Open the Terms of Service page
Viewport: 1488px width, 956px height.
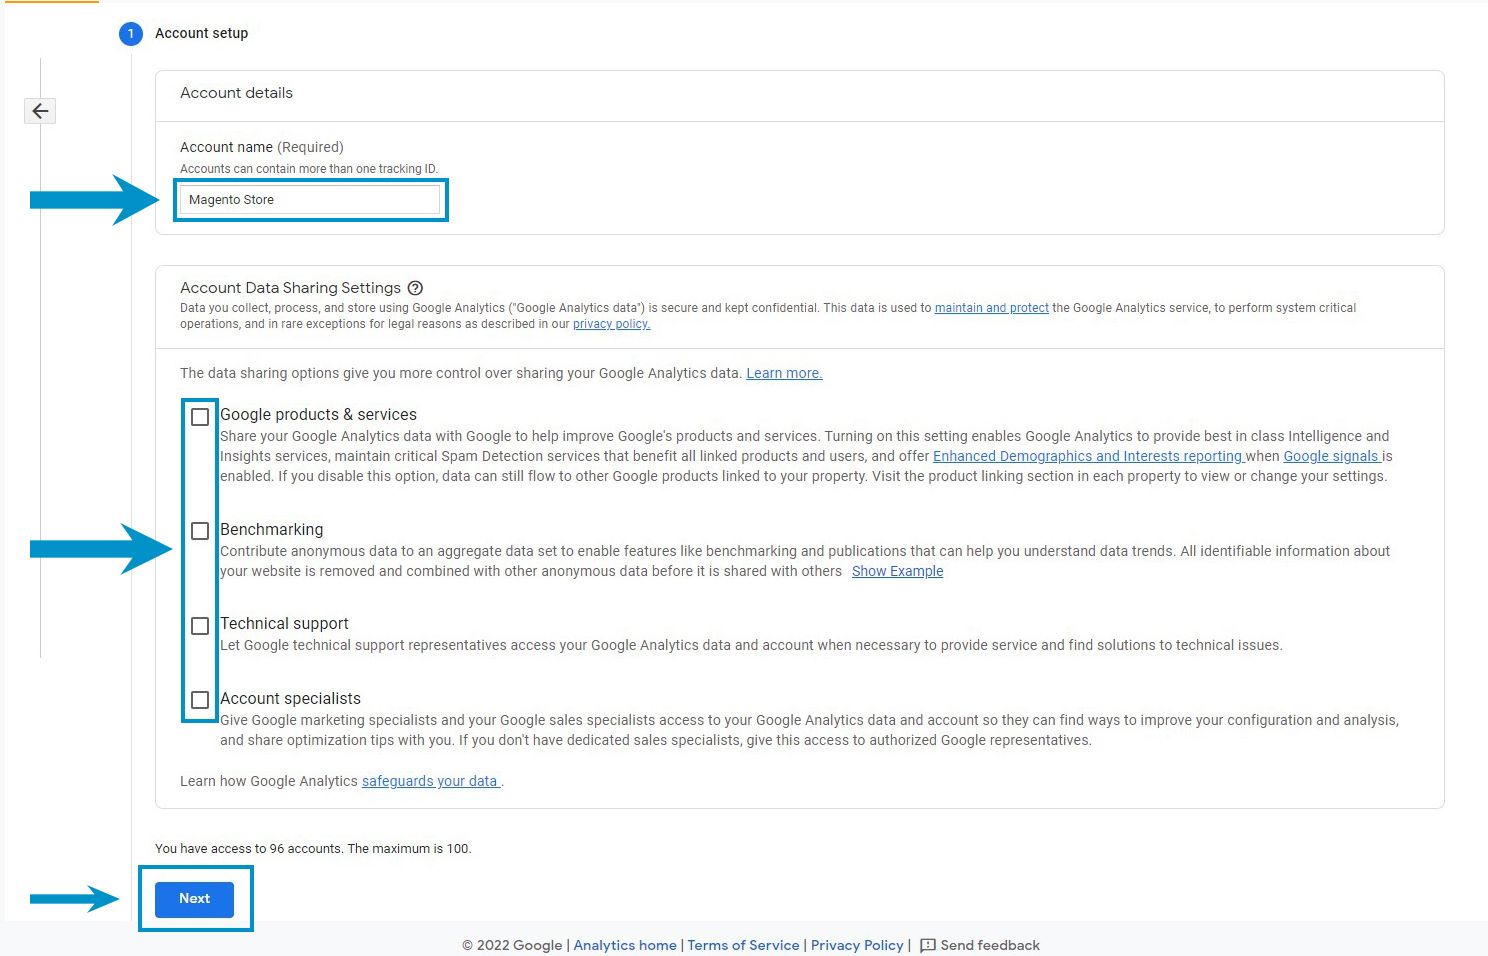click(x=743, y=945)
